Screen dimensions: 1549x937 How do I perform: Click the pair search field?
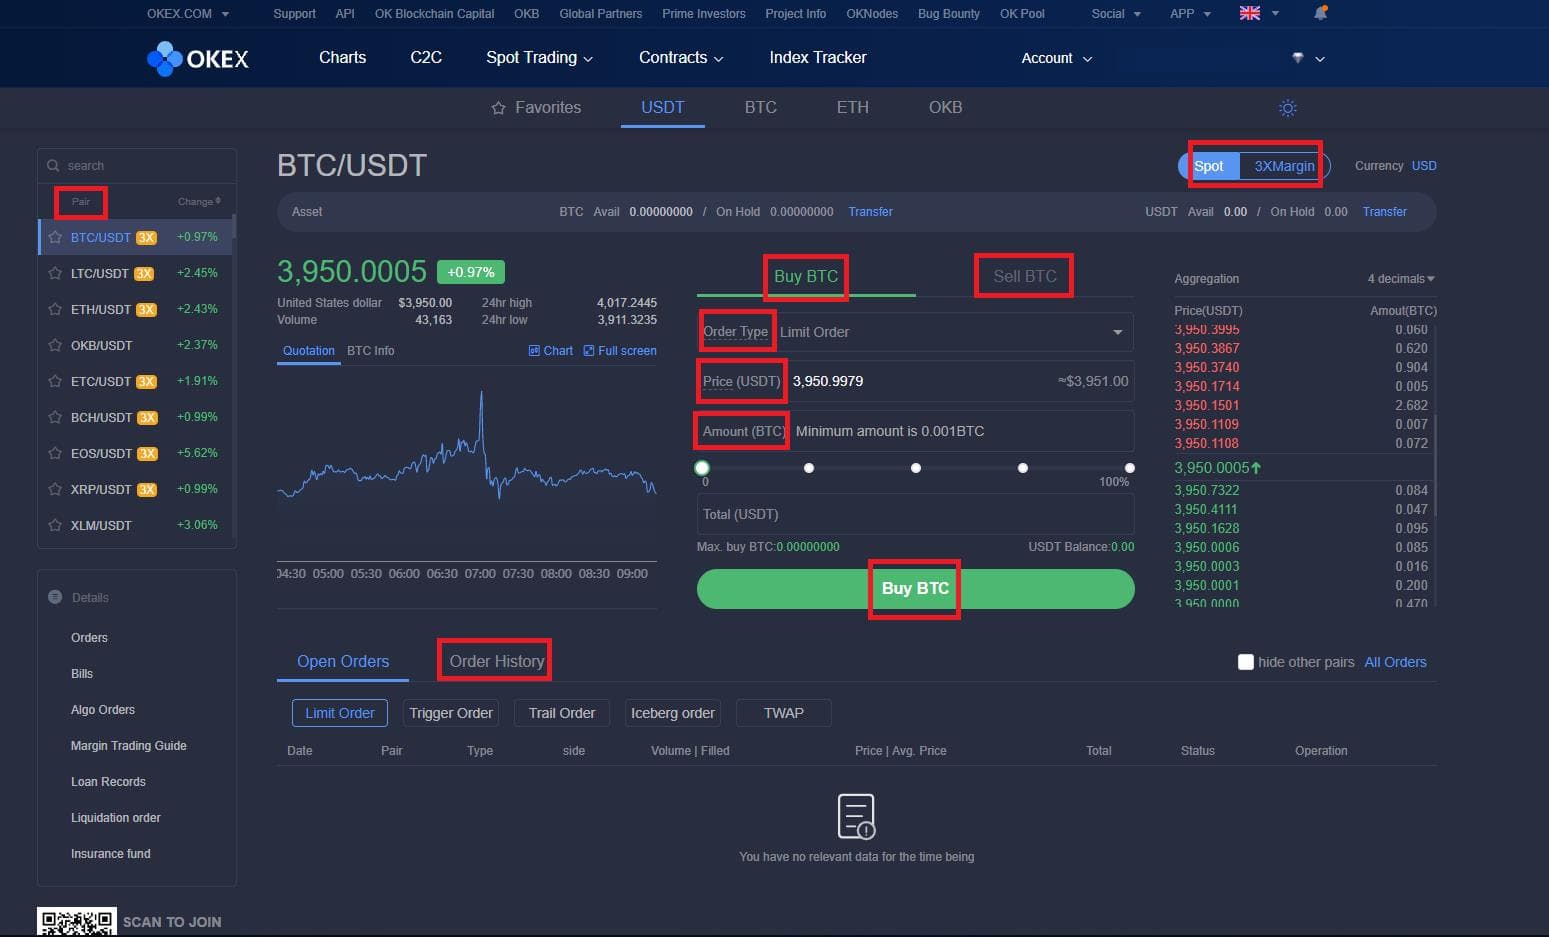pos(137,166)
